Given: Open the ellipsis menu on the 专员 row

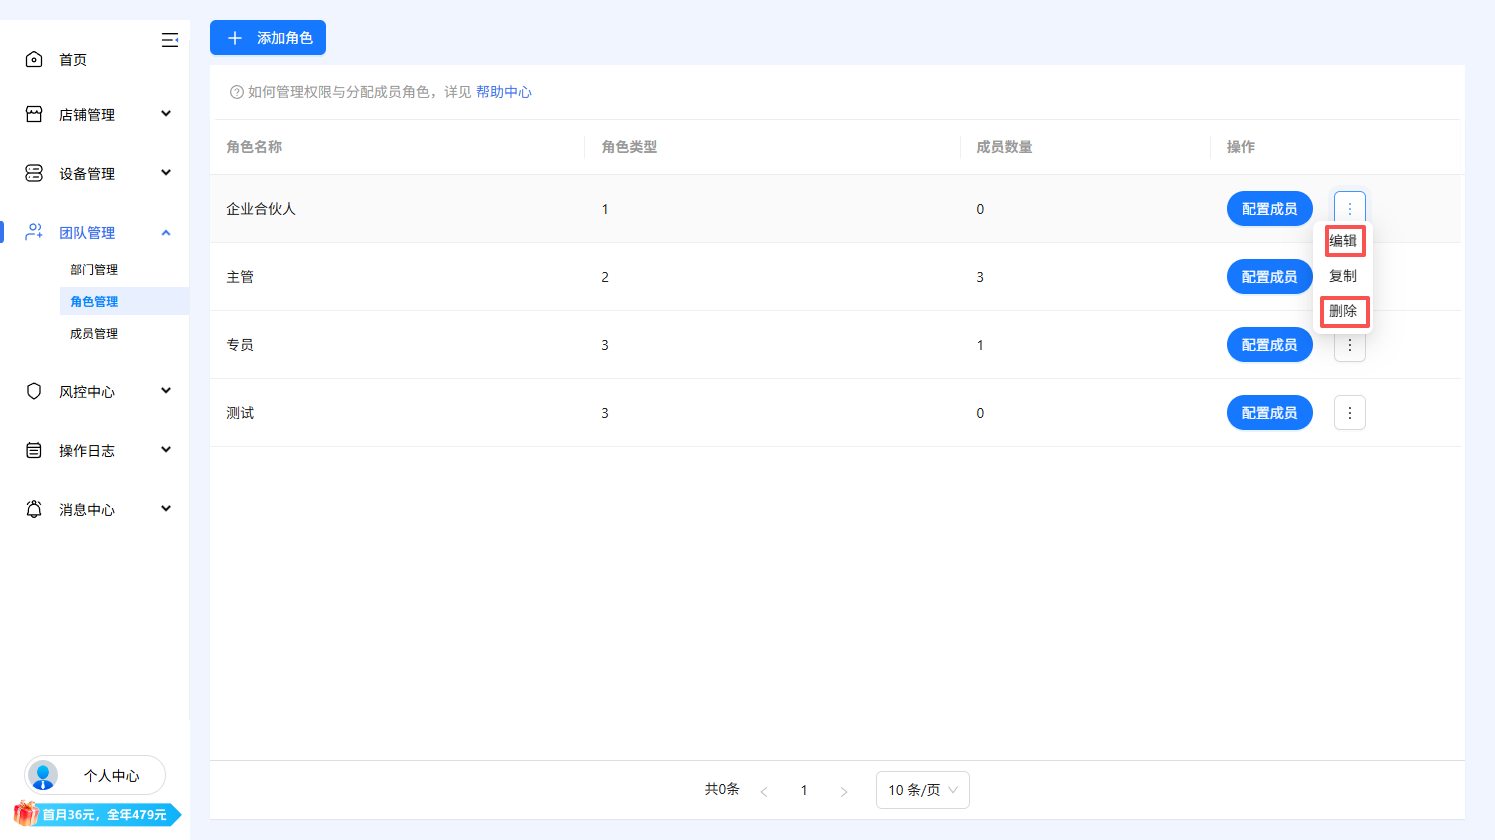Looking at the screenshot, I should coord(1349,344).
